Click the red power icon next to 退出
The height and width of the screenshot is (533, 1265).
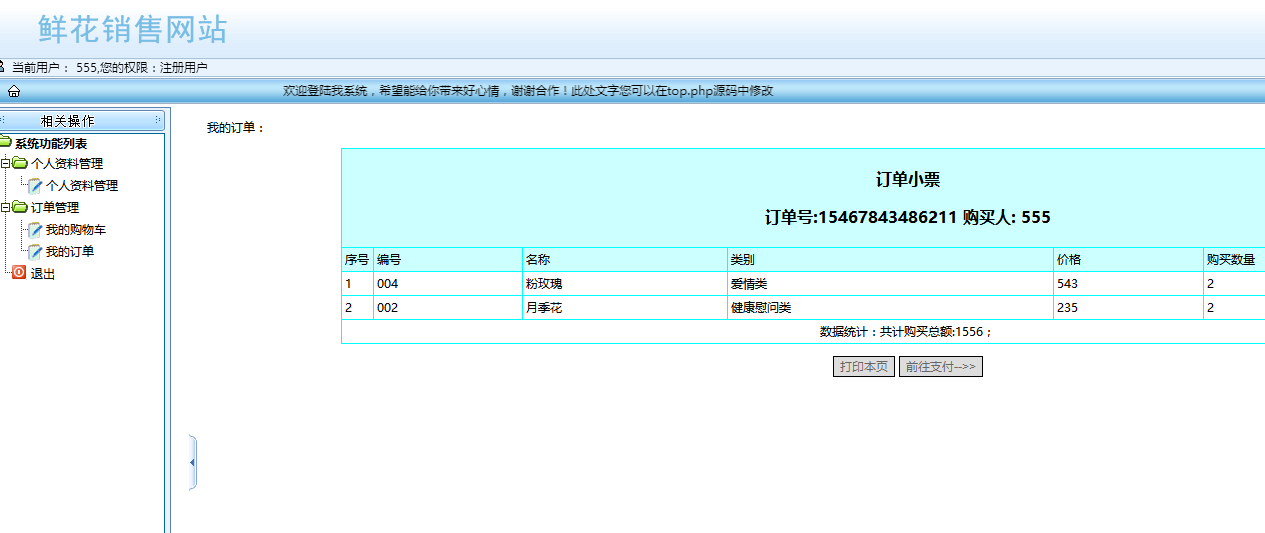(x=19, y=273)
